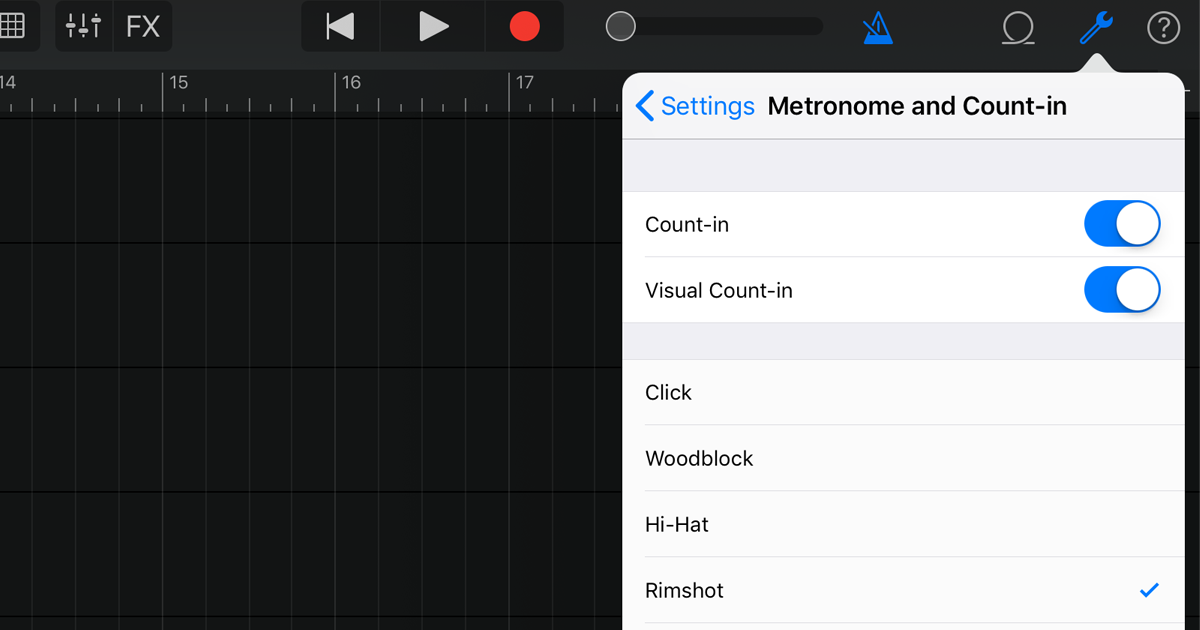Click the FX effects icon

click(142, 26)
